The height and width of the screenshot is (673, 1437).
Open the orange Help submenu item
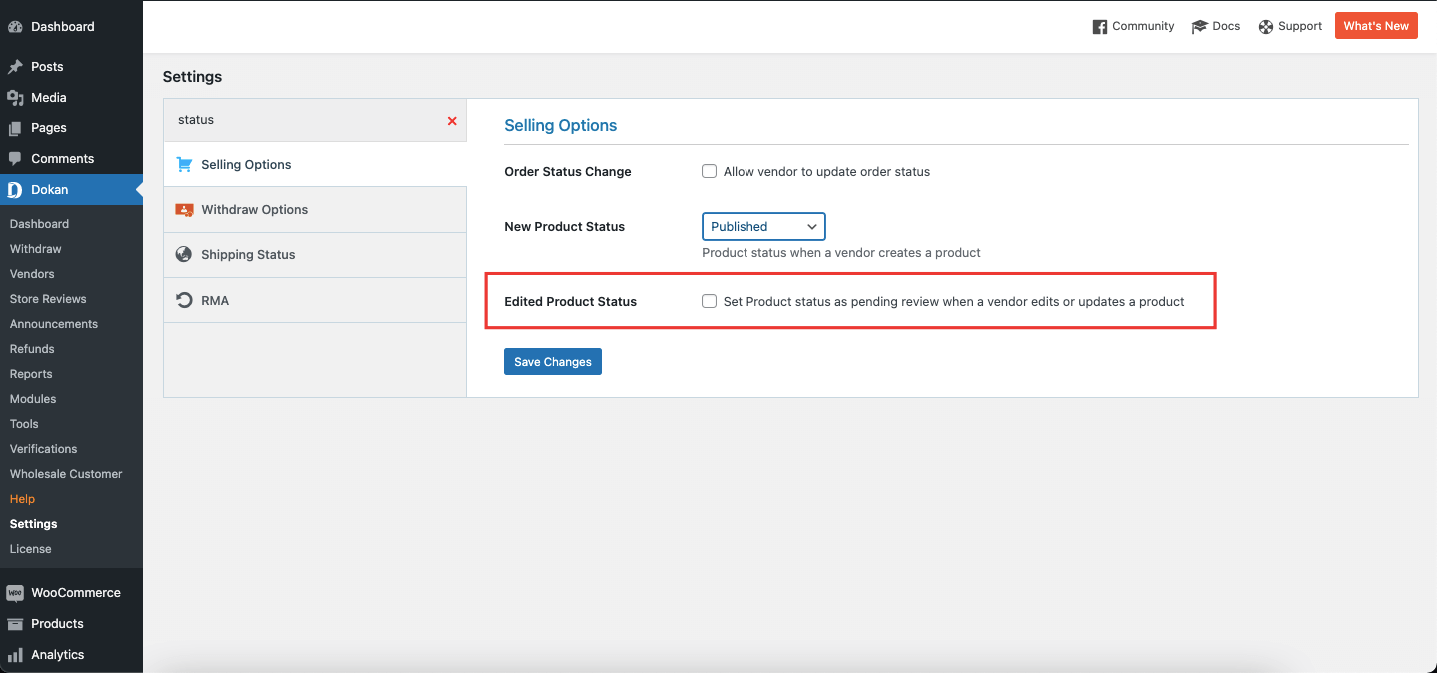click(22, 499)
